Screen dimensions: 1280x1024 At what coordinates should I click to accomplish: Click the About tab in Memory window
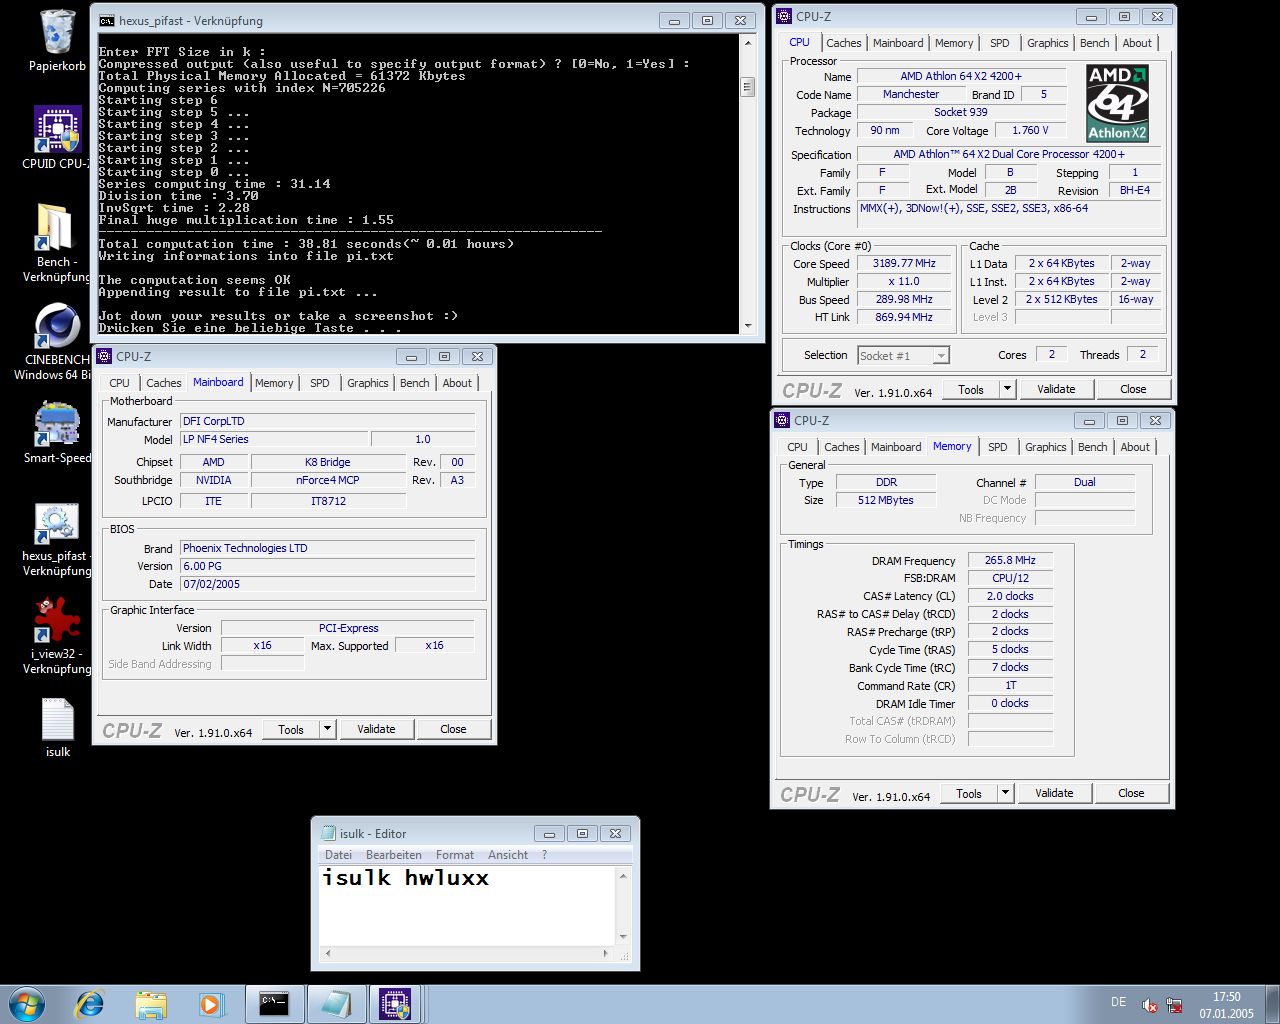coord(1135,447)
